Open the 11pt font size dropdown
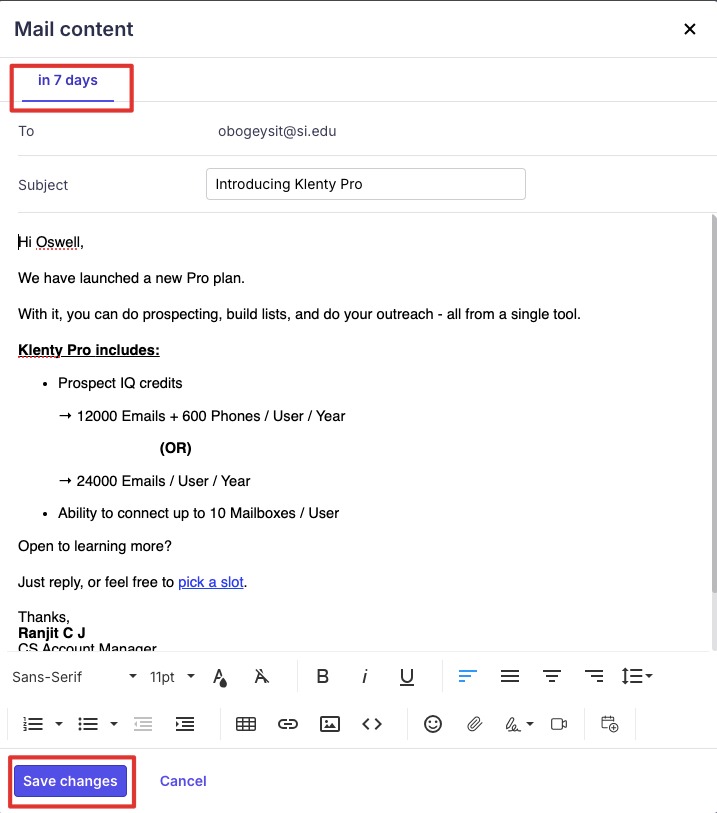 tap(172, 677)
